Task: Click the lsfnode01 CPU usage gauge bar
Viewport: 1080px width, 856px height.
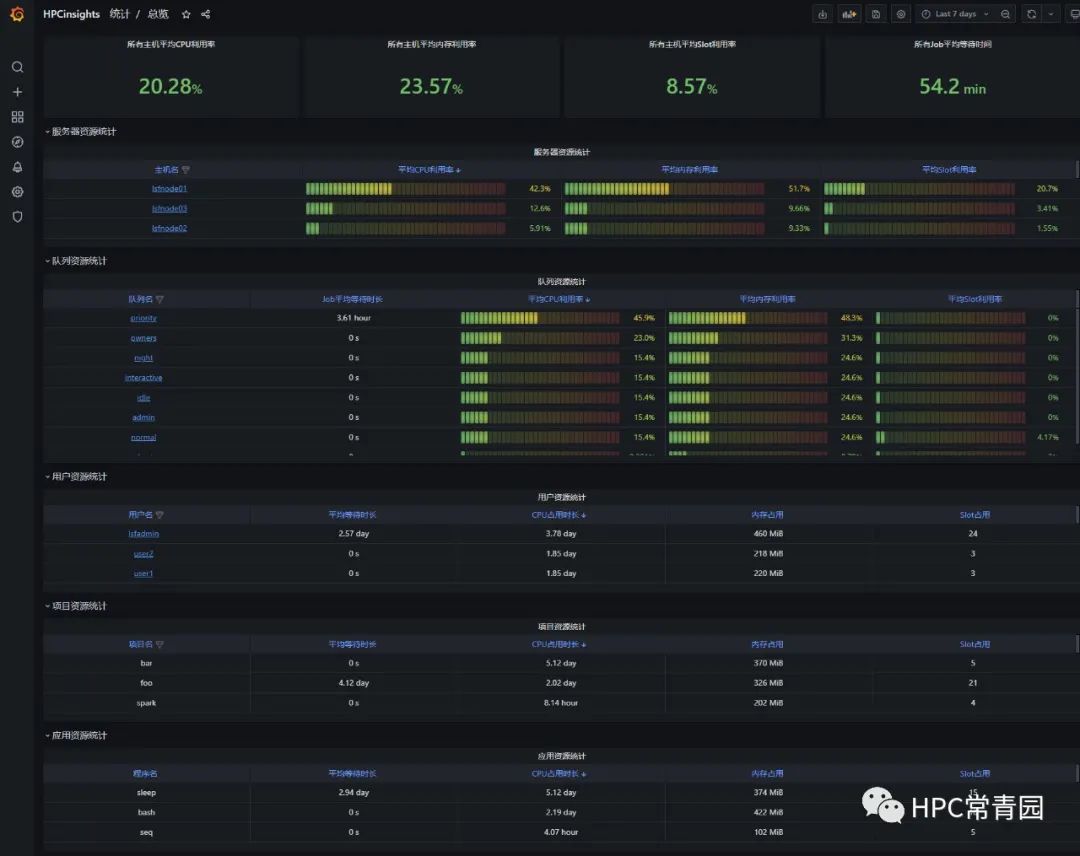Action: pyautogui.click(x=406, y=189)
